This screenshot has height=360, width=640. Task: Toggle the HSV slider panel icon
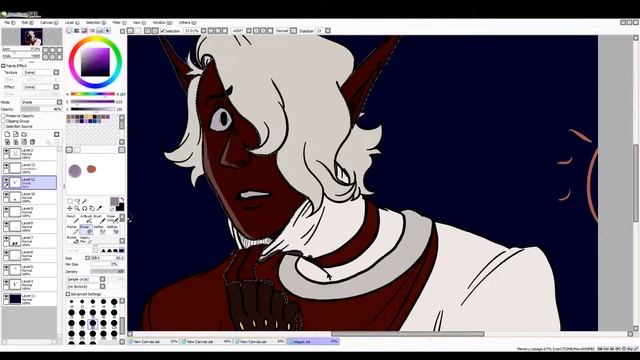[84, 31]
